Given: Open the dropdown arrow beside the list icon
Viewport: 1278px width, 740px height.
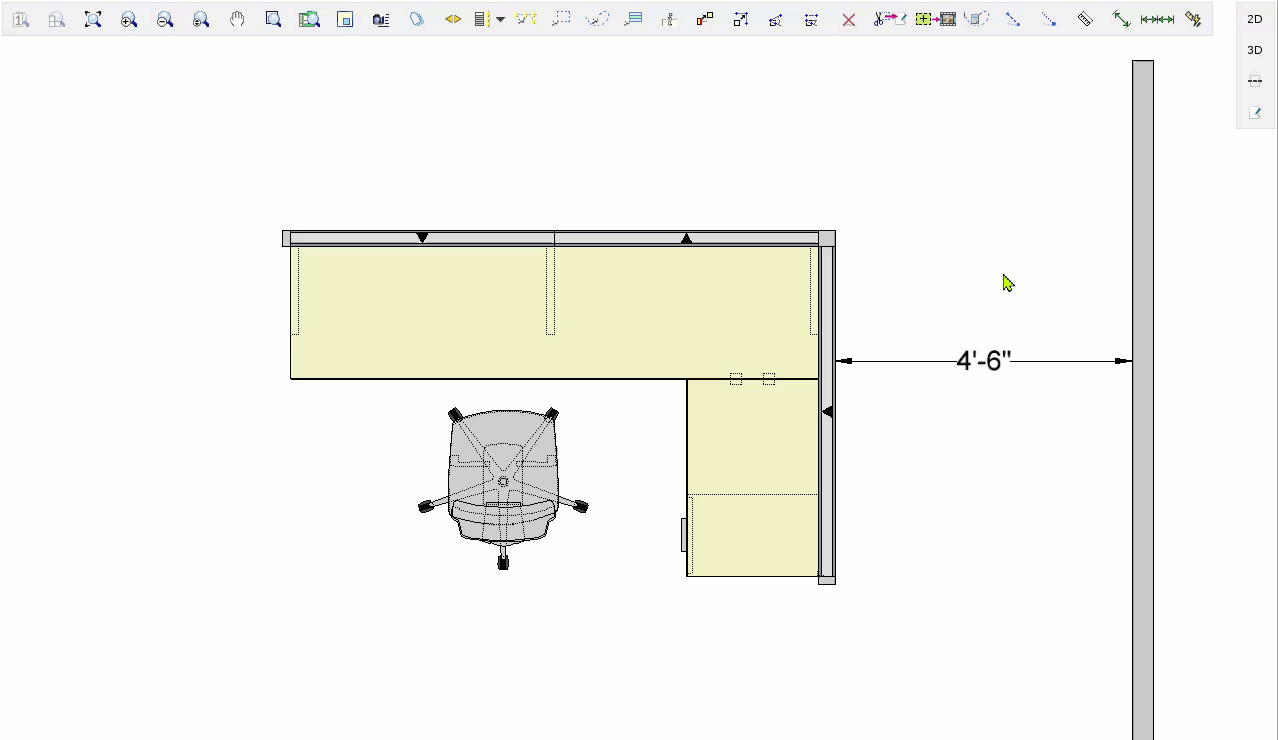Looking at the screenshot, I should [x=500, y=19].
